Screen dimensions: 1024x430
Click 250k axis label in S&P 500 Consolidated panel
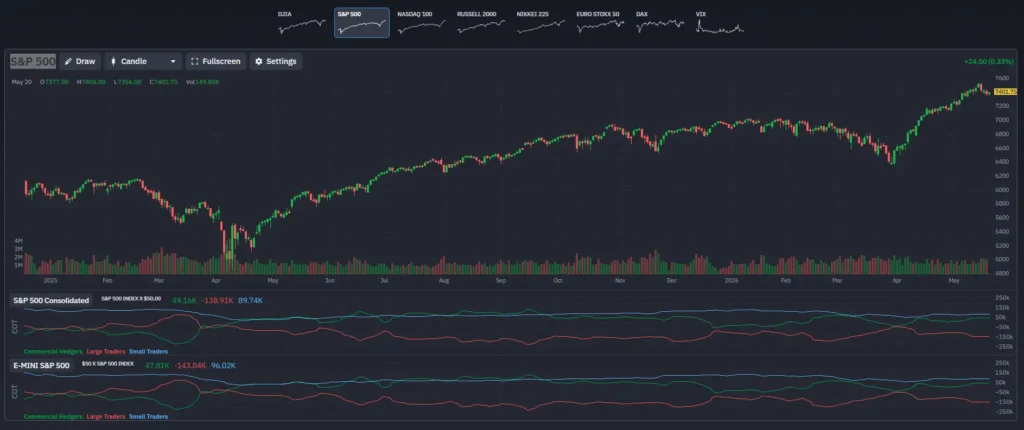[x=1001, y=297]
